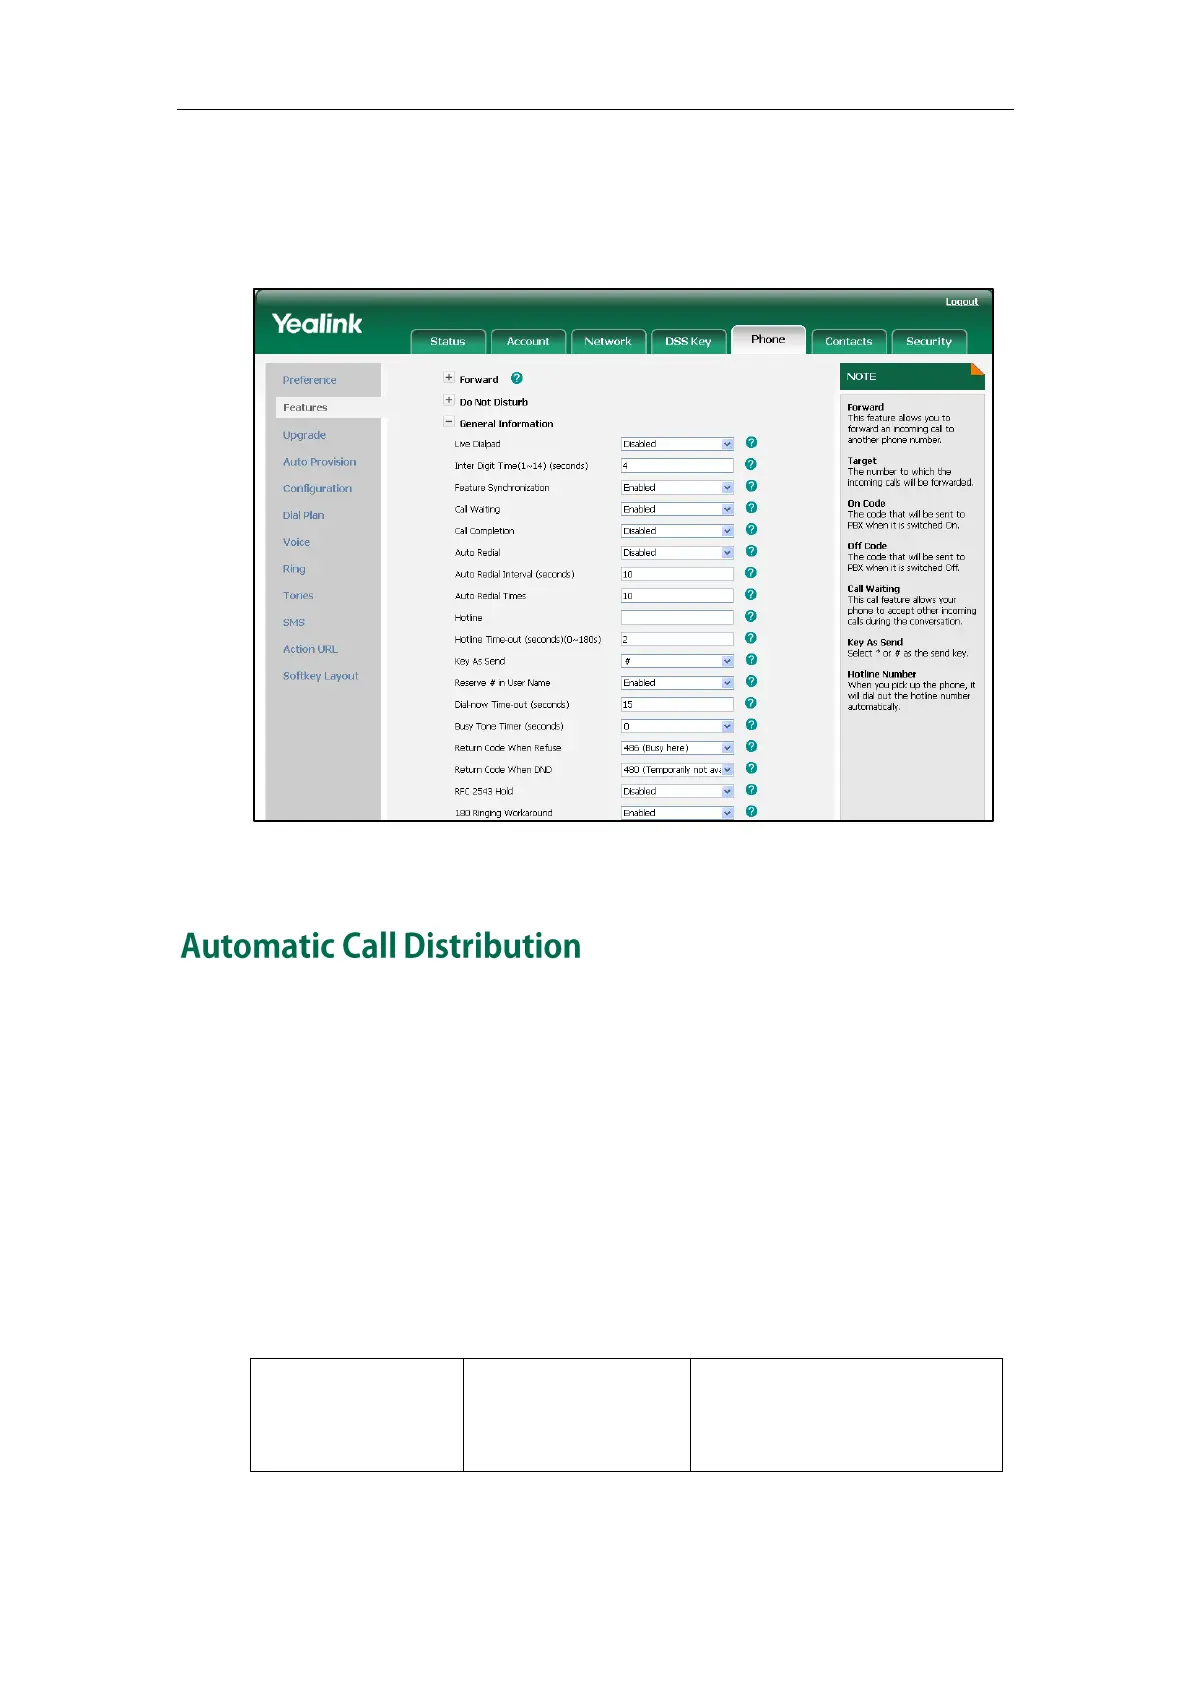Click the help icon next to Forward
1191x1684 pixels.
pyautogui.click(x=516, y=378)
